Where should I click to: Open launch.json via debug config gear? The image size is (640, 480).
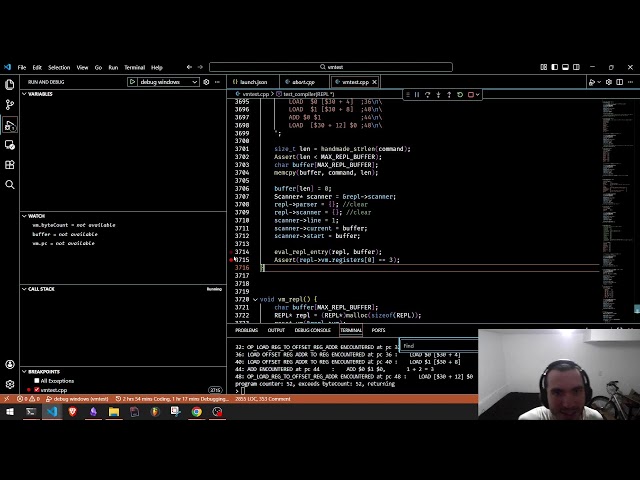pyautogui.click(x=206, y=82)
